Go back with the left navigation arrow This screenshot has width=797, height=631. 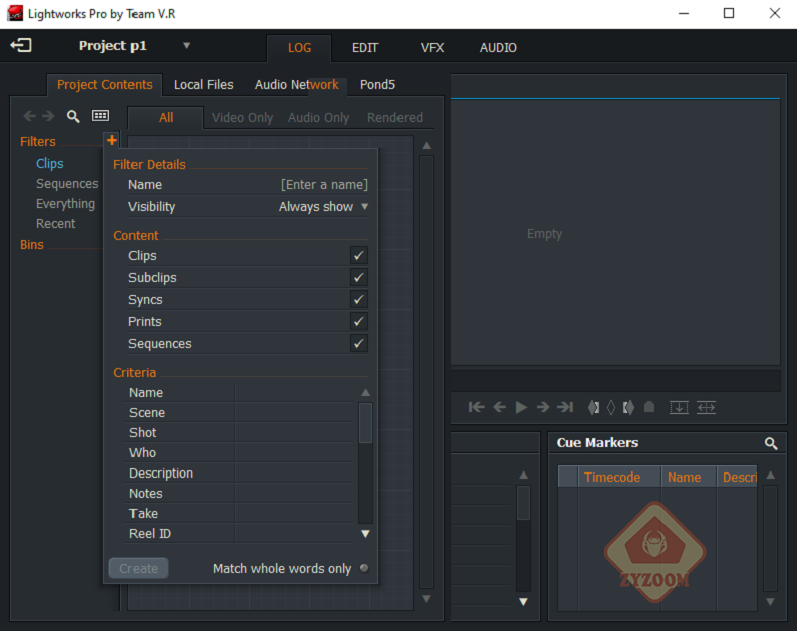(x=29, y=116)
